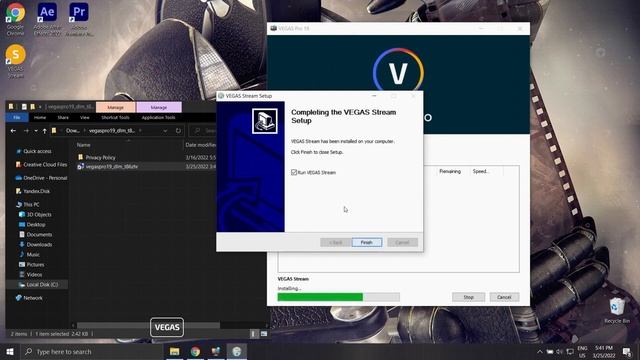Click the installation progress bar

(x=338, y=297)
